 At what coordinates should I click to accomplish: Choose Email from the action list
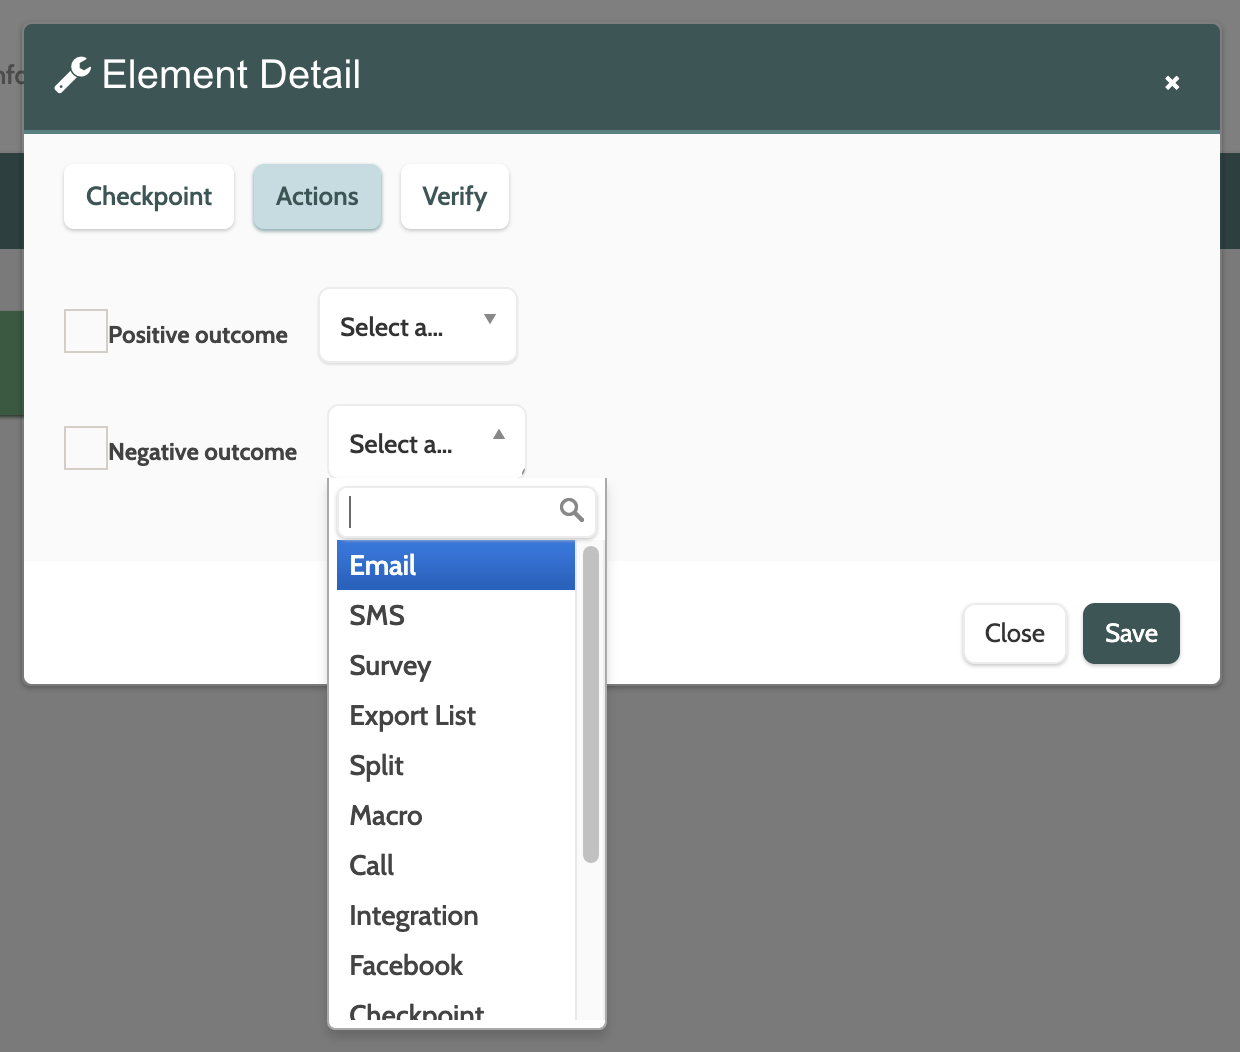(456, 566)
